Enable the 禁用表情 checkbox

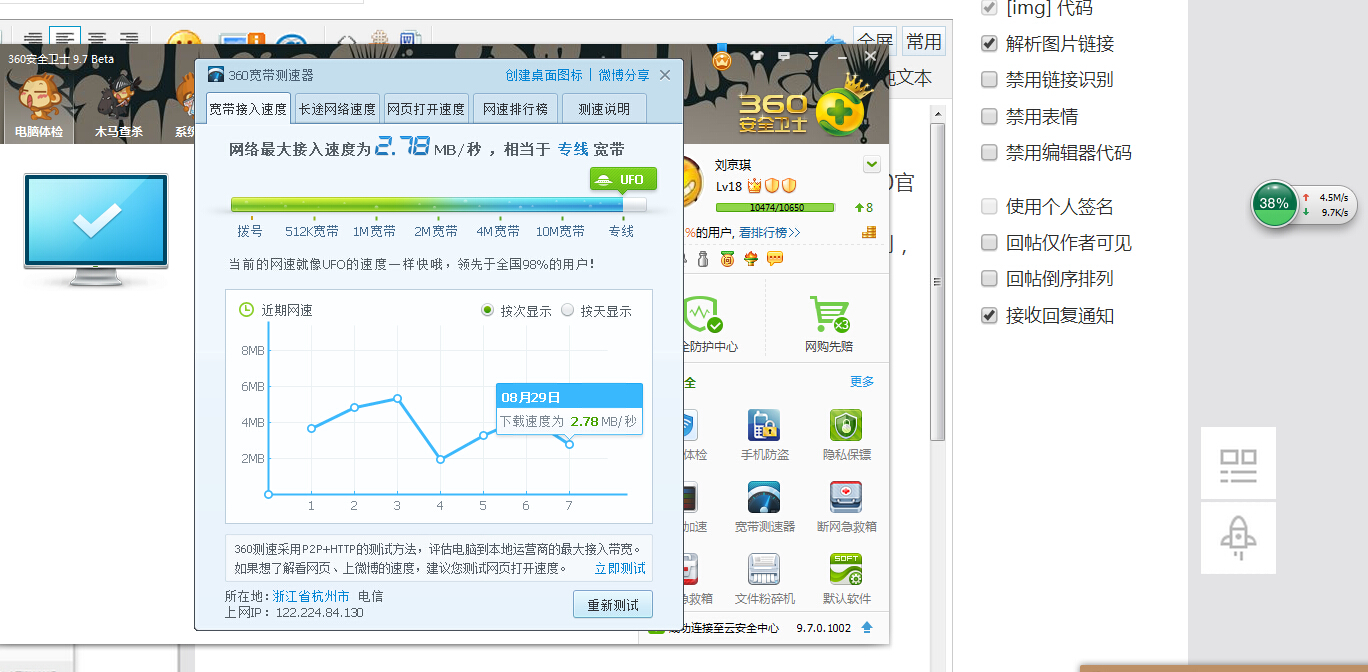click(x=989, y=117)
